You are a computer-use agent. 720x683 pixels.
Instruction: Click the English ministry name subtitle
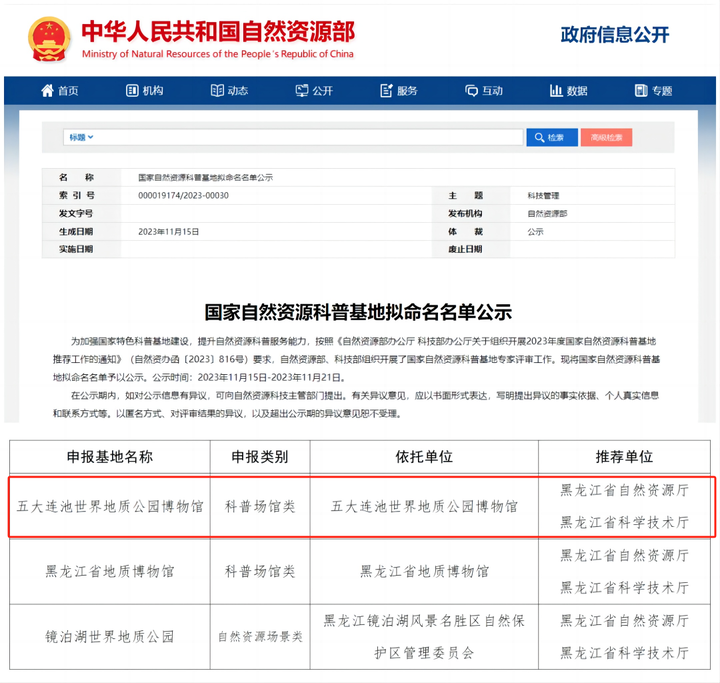coord(218,54)
